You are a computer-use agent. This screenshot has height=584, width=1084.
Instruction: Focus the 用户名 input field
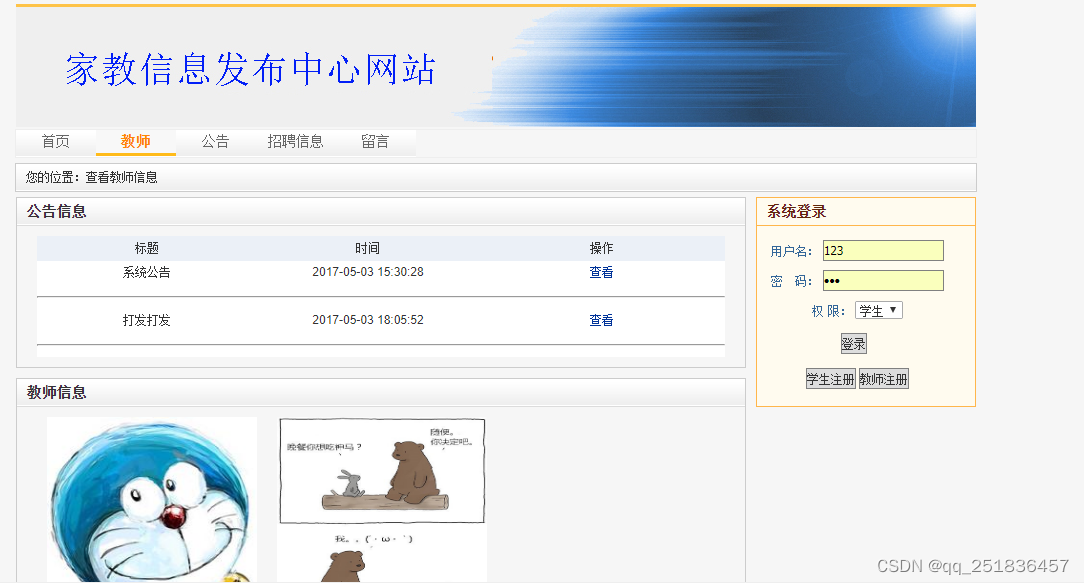(x=883, y=251)
